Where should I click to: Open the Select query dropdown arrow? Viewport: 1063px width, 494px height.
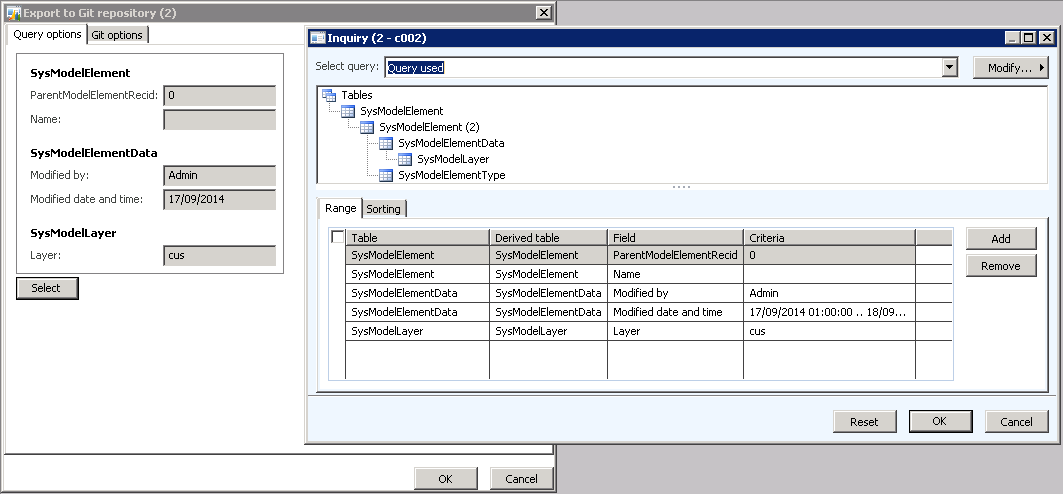(950, 68)
